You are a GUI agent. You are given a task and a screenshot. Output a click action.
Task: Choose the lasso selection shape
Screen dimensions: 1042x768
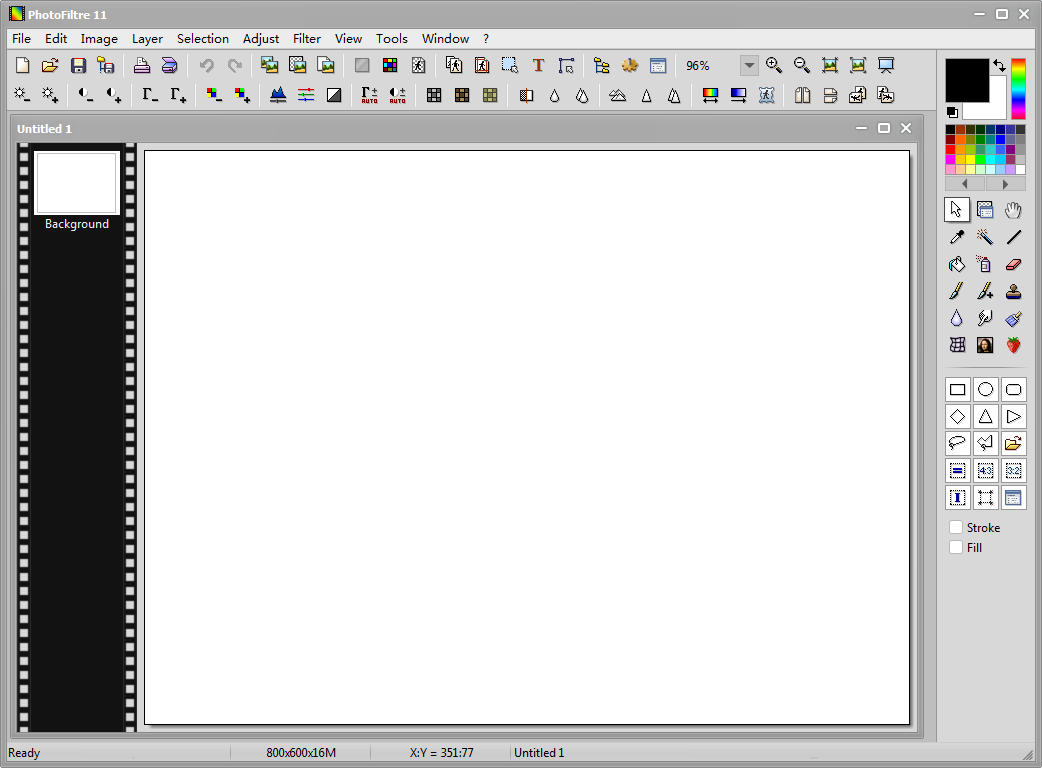(958, 443)
